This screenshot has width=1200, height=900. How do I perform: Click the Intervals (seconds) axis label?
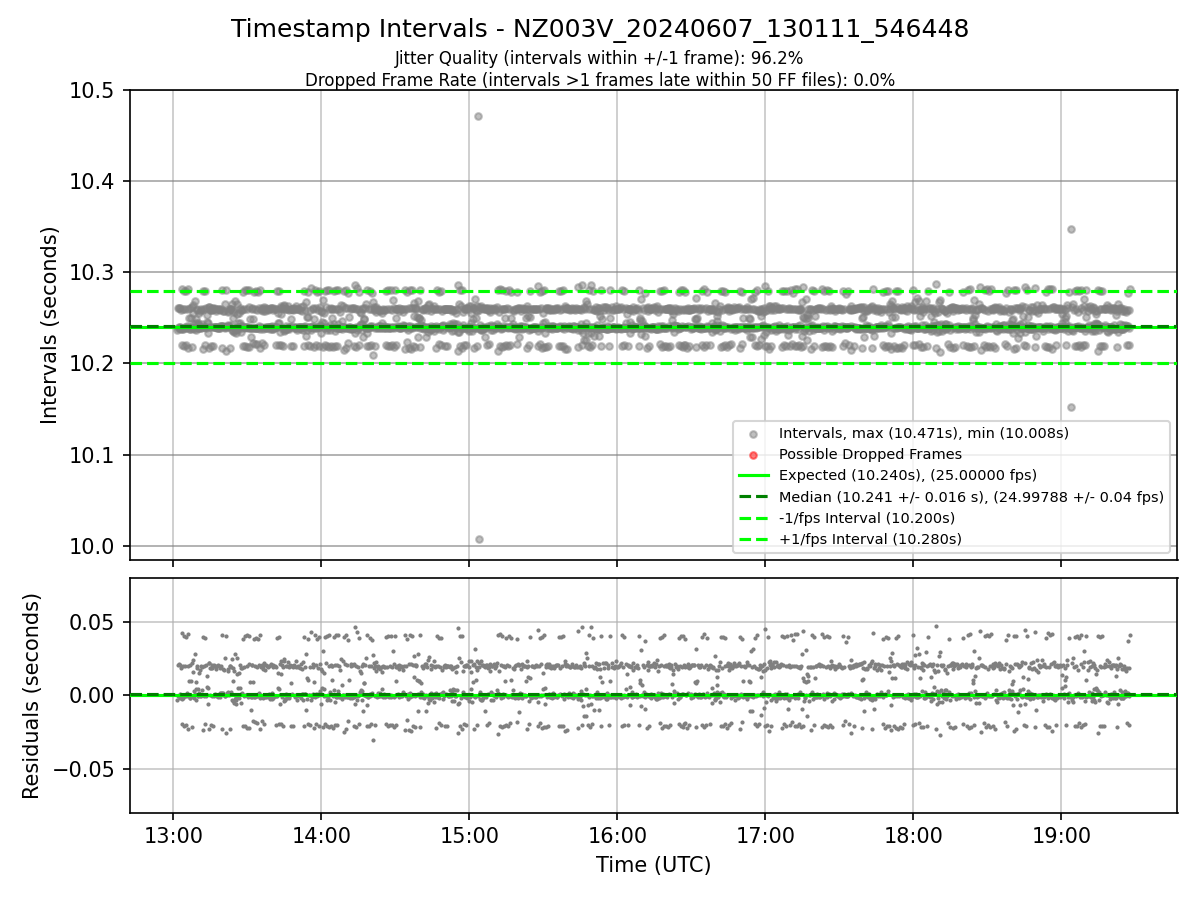[50, 325]
